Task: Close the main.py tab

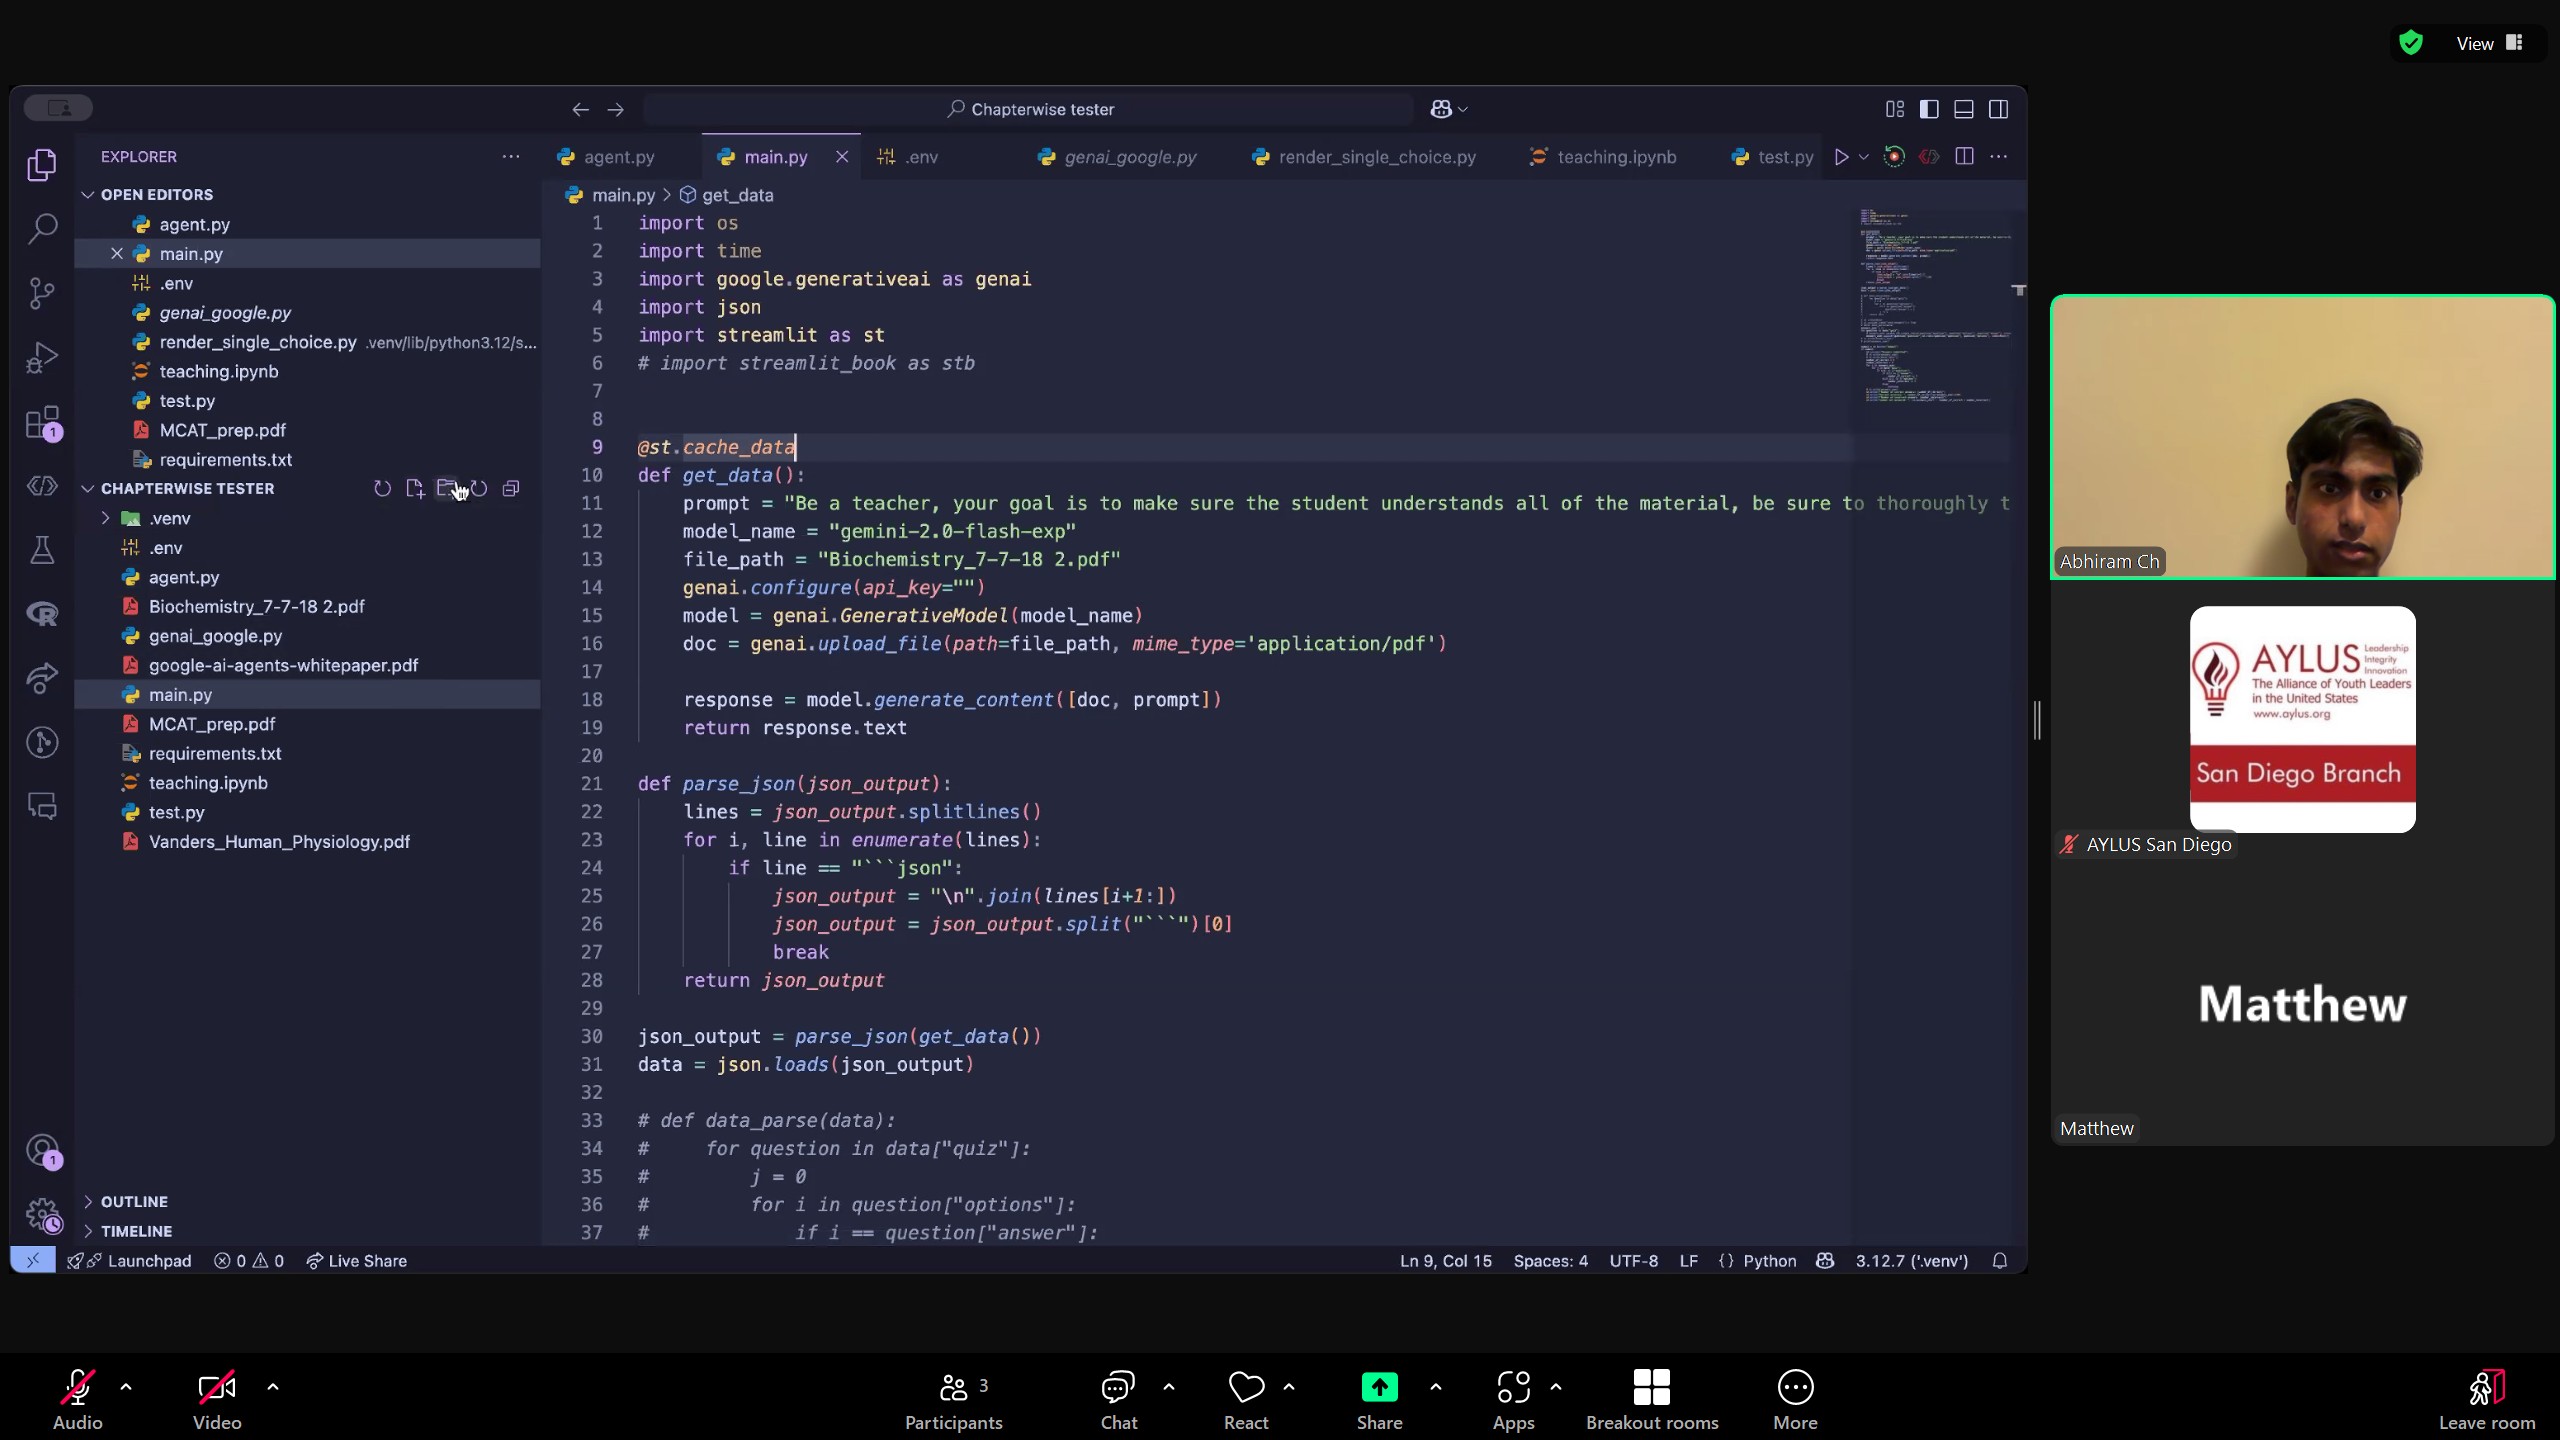Action: click(x=842, y=157)
